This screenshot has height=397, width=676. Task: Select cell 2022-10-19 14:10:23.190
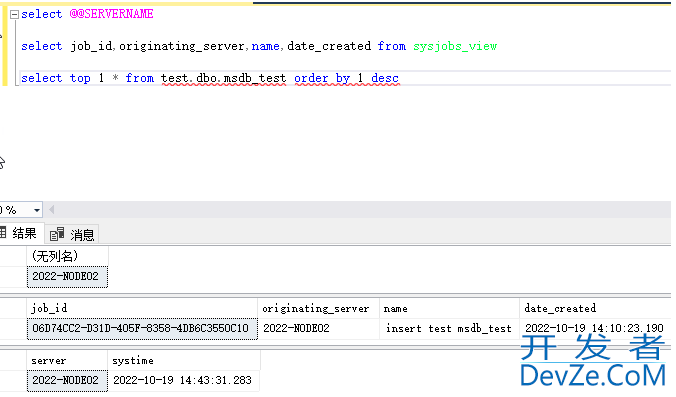tap(595, 329)
